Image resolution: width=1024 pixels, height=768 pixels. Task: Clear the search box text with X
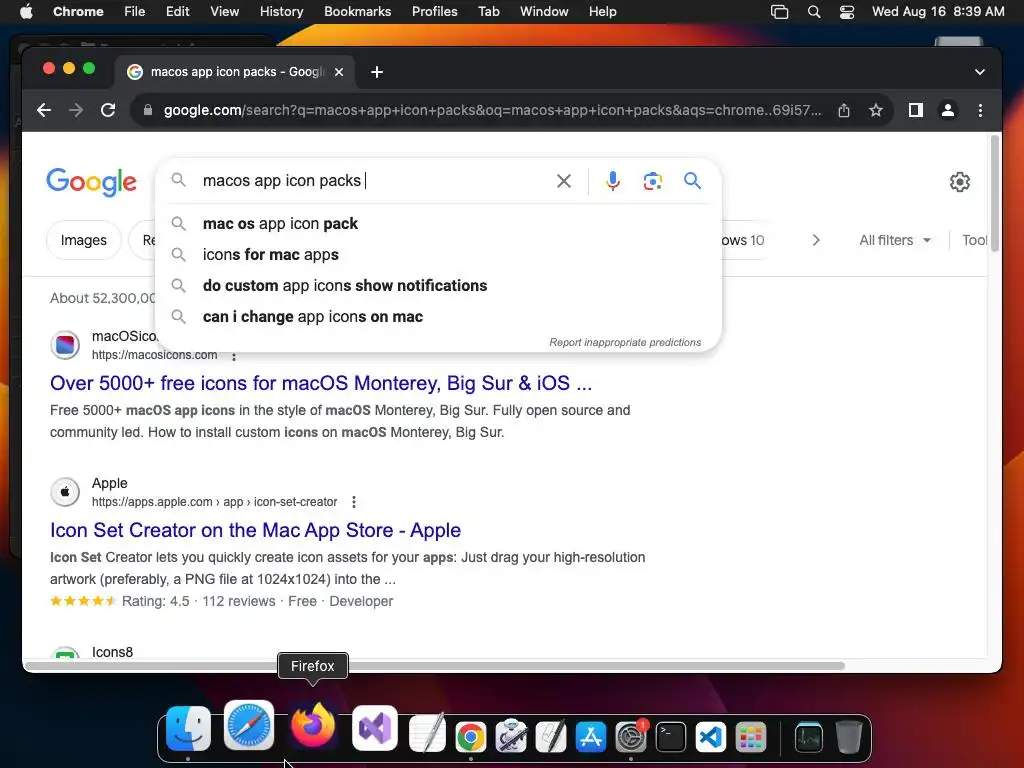click(x=564, y=181)
